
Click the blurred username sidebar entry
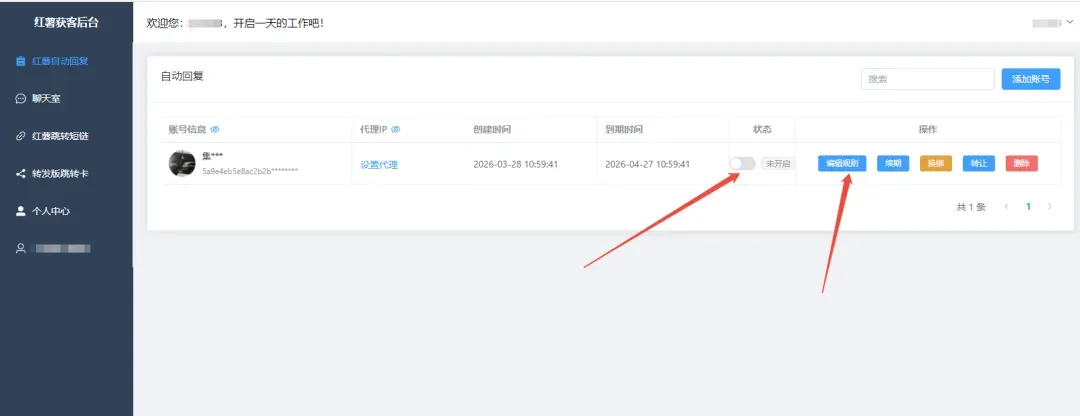pos(66,248)
